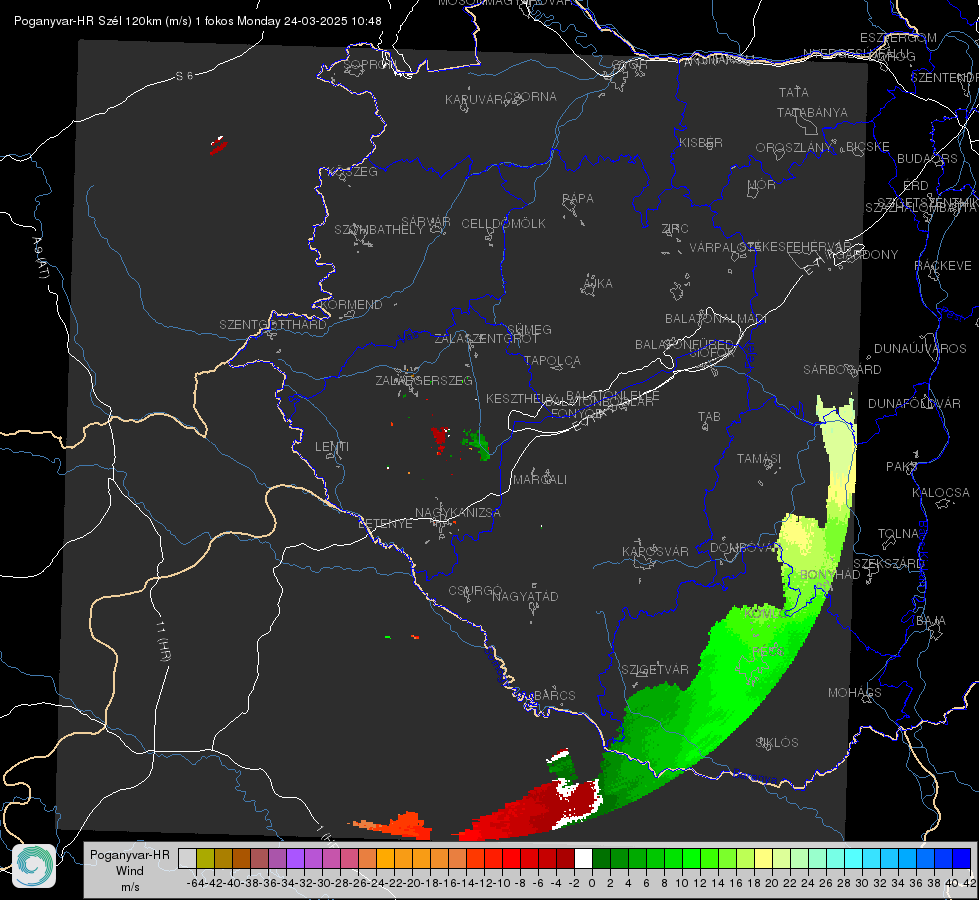This screenshot has width=979, height=900.
Task: Click the CSURGO label
Action: [475, 591]
